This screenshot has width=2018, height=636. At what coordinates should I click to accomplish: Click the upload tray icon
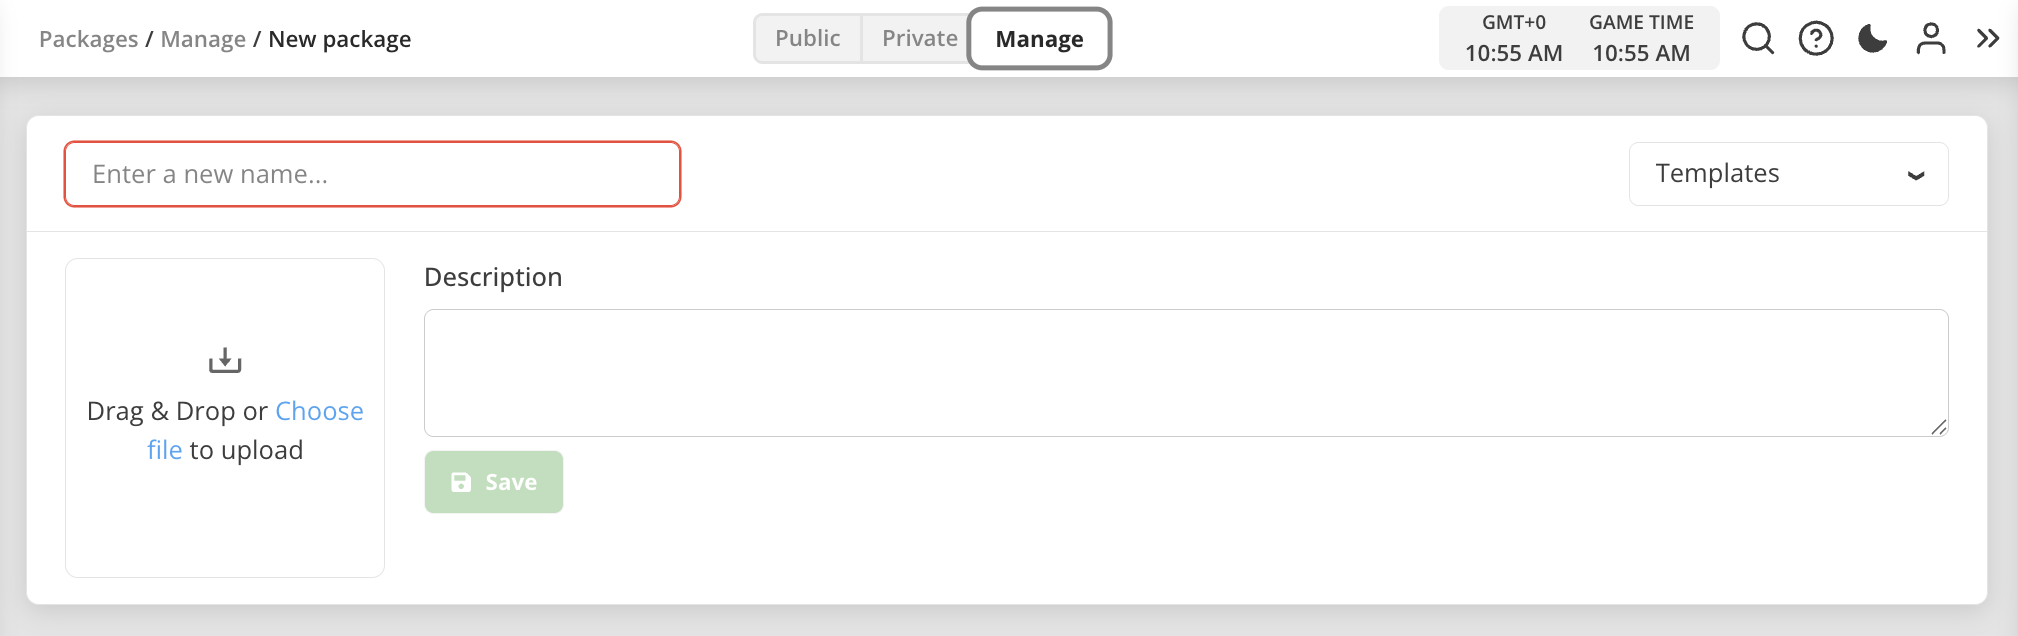(x=225, y=360)
